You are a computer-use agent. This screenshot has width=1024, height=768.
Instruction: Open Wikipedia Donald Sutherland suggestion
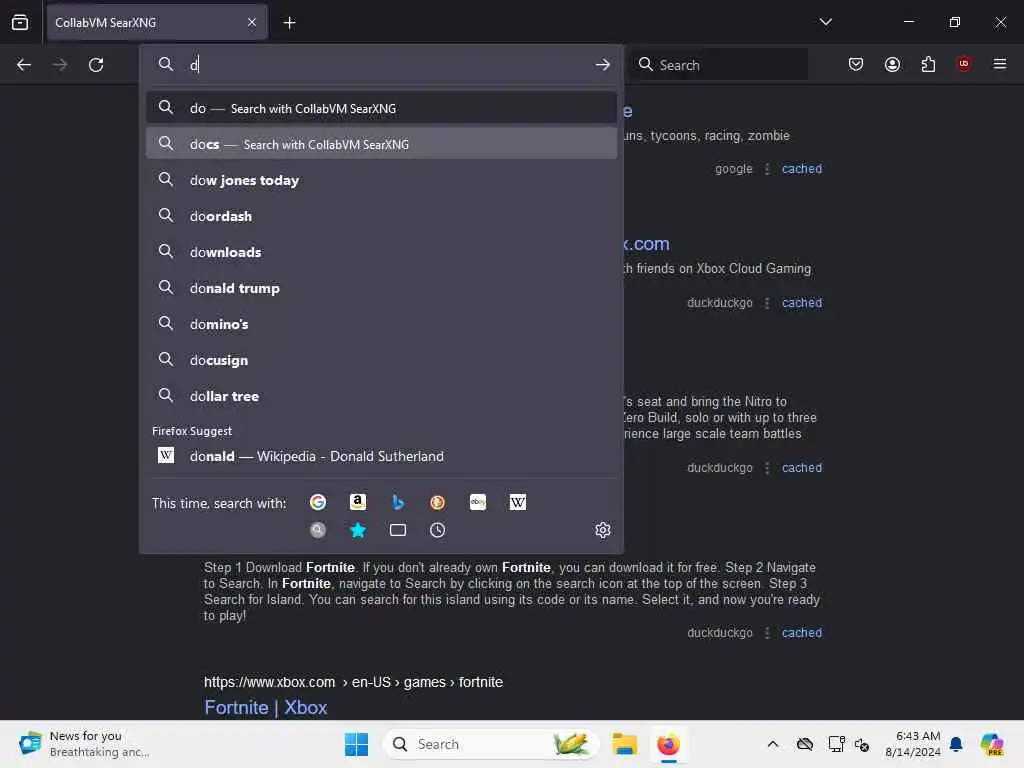click(381, 456)
